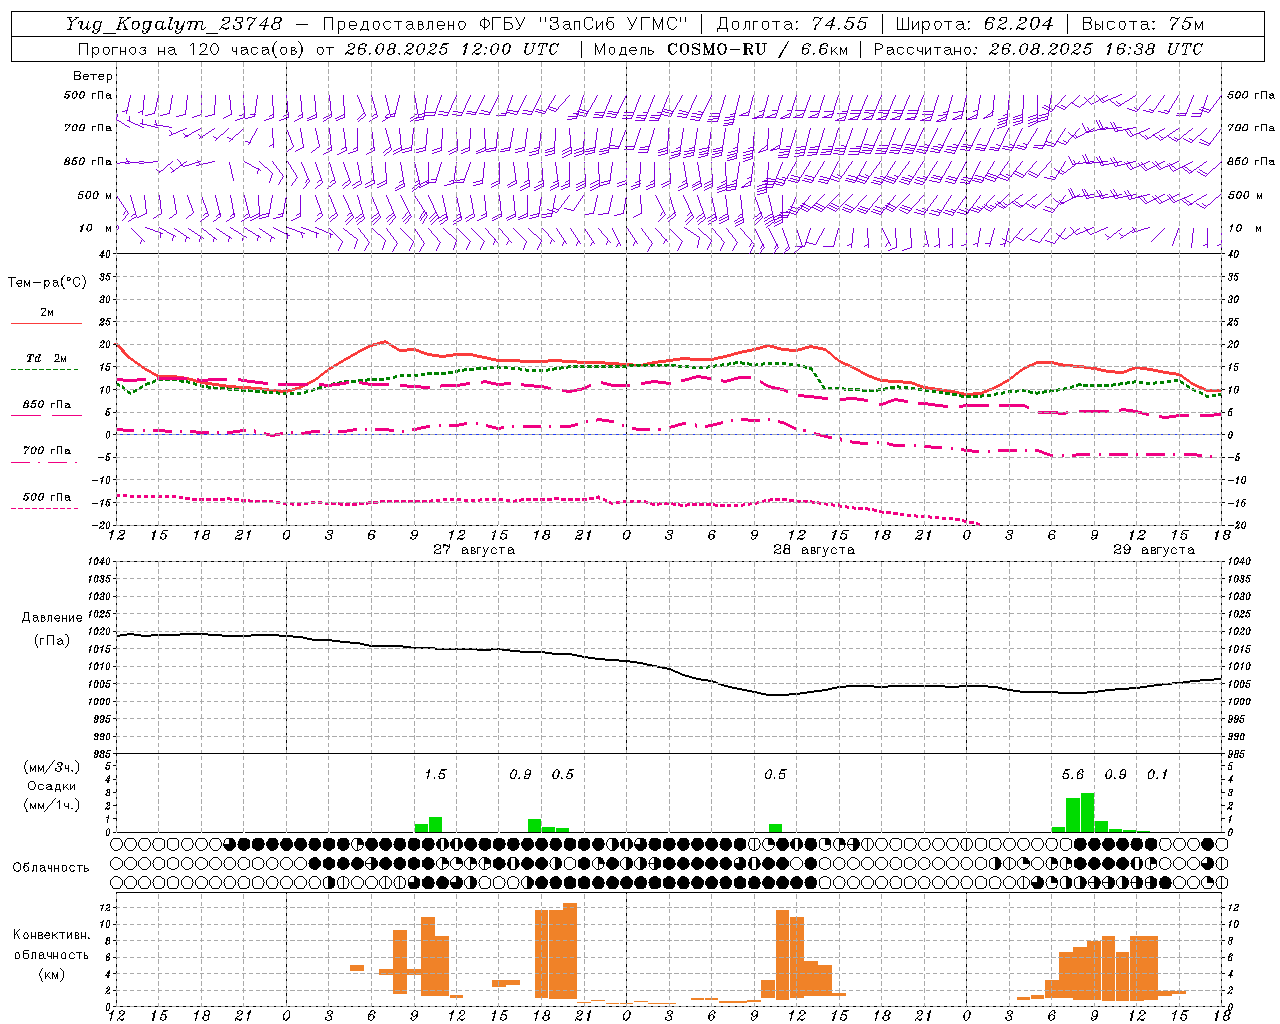Click the 1.5 precipitation total value
The width and height of the screenshot is (1280, 1024).
click(435, 774)
